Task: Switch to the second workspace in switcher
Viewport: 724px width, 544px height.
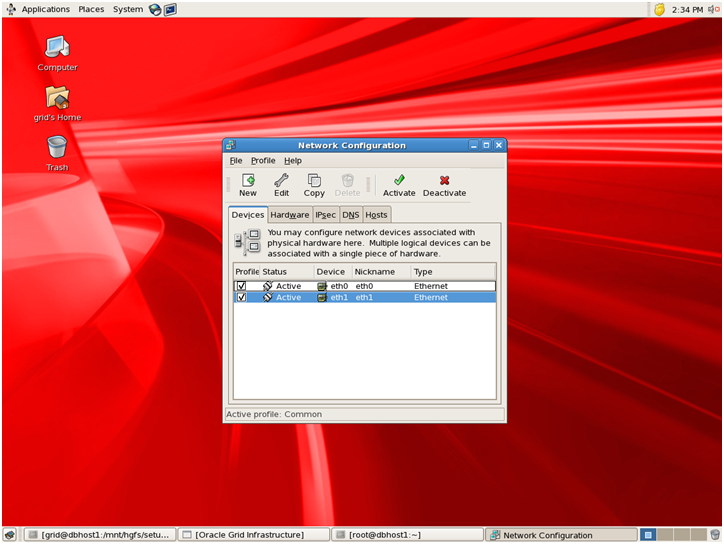Action: (x=665, y=535)
